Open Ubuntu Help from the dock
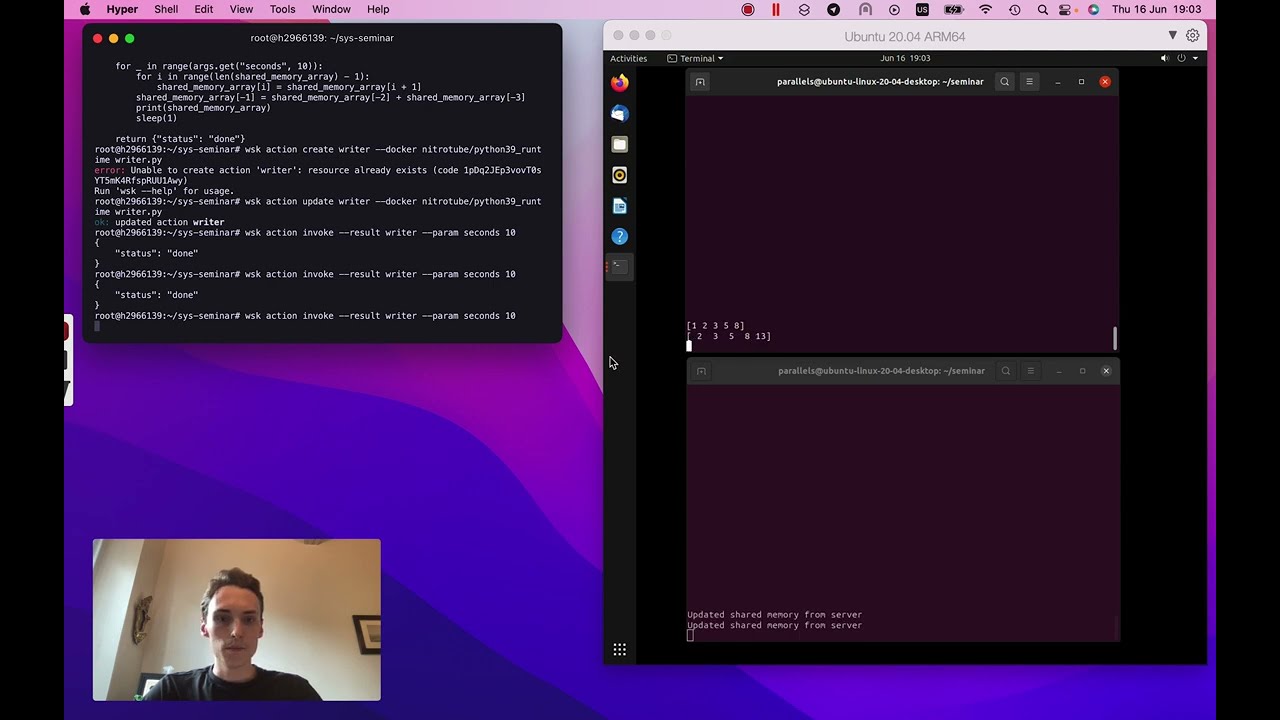This screenshot has width=1280, height=720. [x=619, y=236]
